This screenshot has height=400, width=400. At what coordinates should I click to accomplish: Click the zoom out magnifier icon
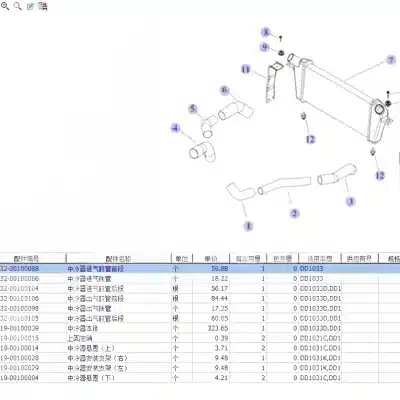click(18, 6)
